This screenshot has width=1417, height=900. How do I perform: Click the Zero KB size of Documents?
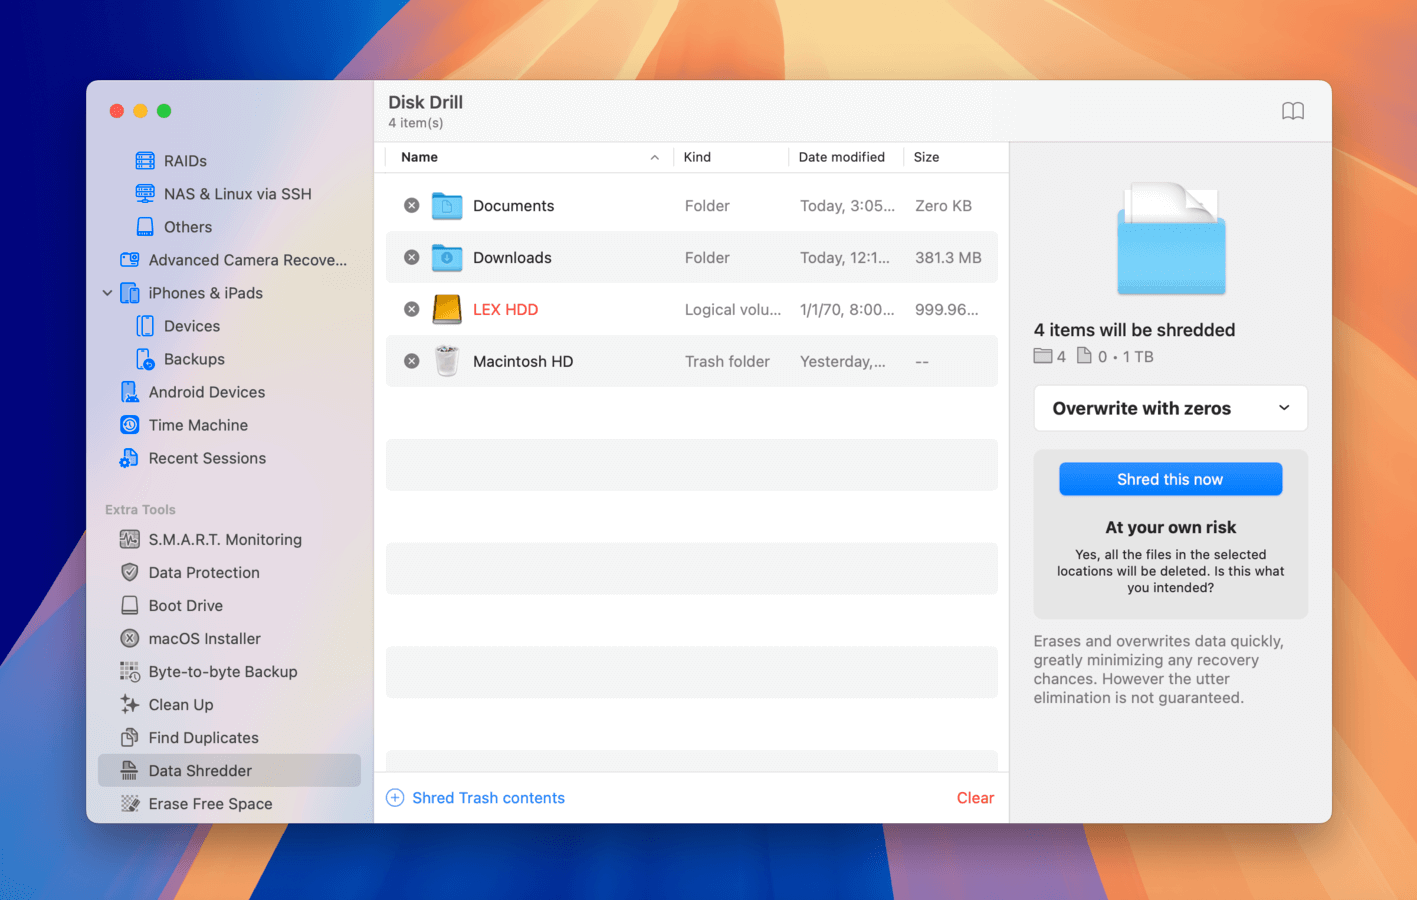(943, 206)
